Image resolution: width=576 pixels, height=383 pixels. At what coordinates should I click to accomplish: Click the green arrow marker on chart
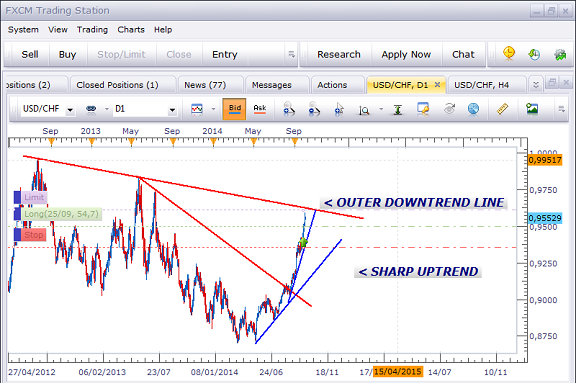click(303, 242)
